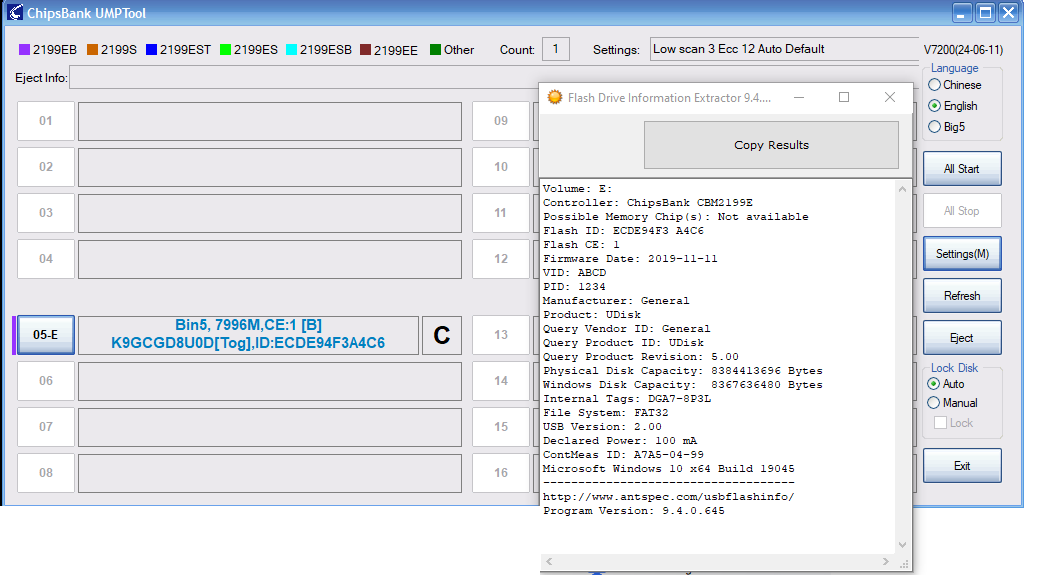The width and height of the screenshot is (1049, 577).
Task: Click port 08 button
Action: (45, 473)
